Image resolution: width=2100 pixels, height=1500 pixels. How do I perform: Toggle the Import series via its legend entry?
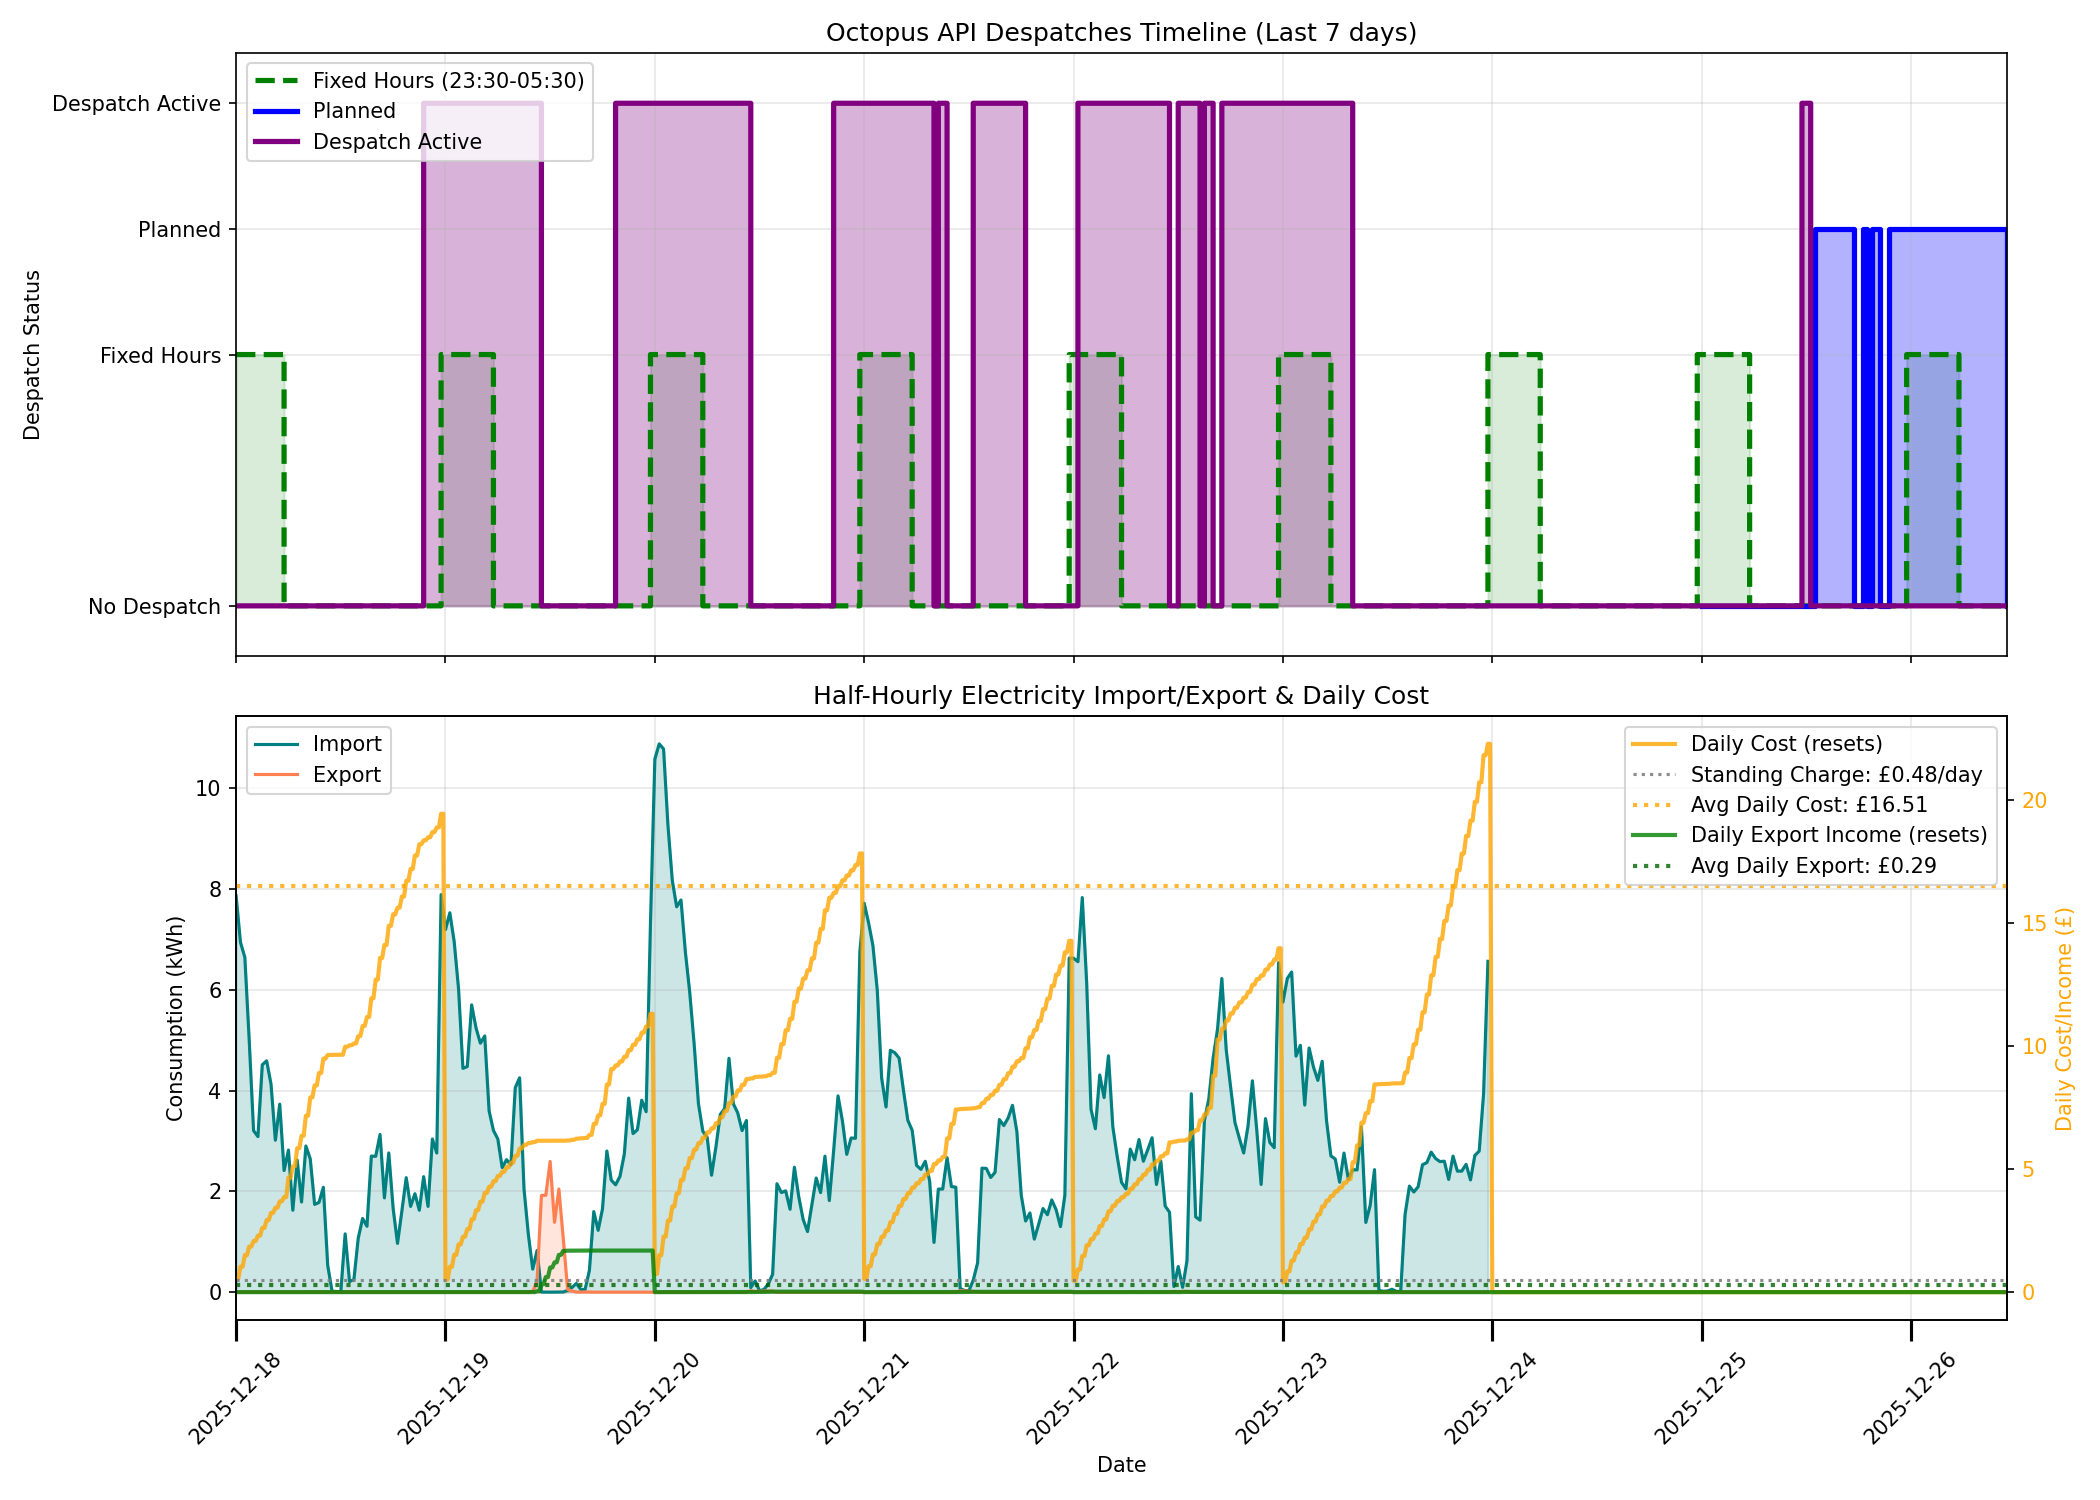pyautogui.click(x=345, y=744)
